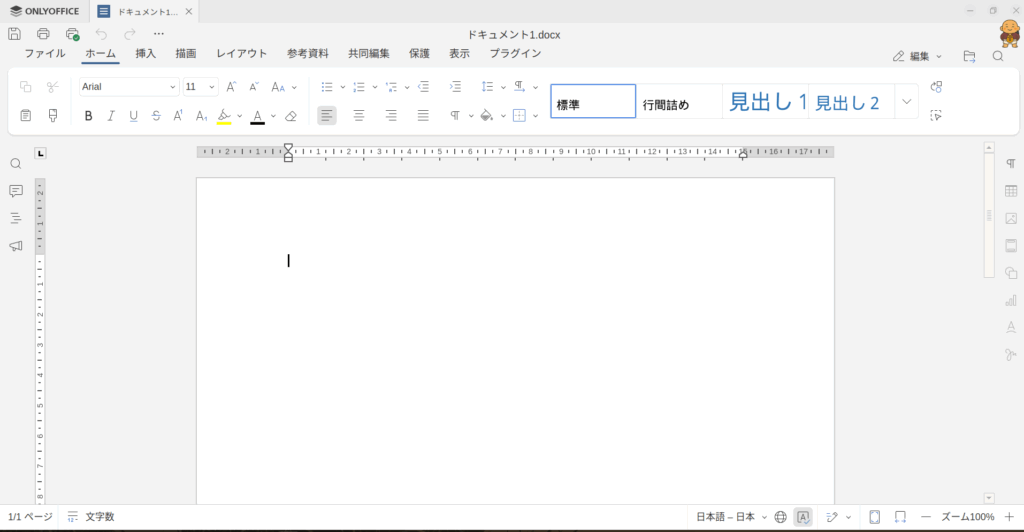Expand the styles gallery arrow

point(906,101)
